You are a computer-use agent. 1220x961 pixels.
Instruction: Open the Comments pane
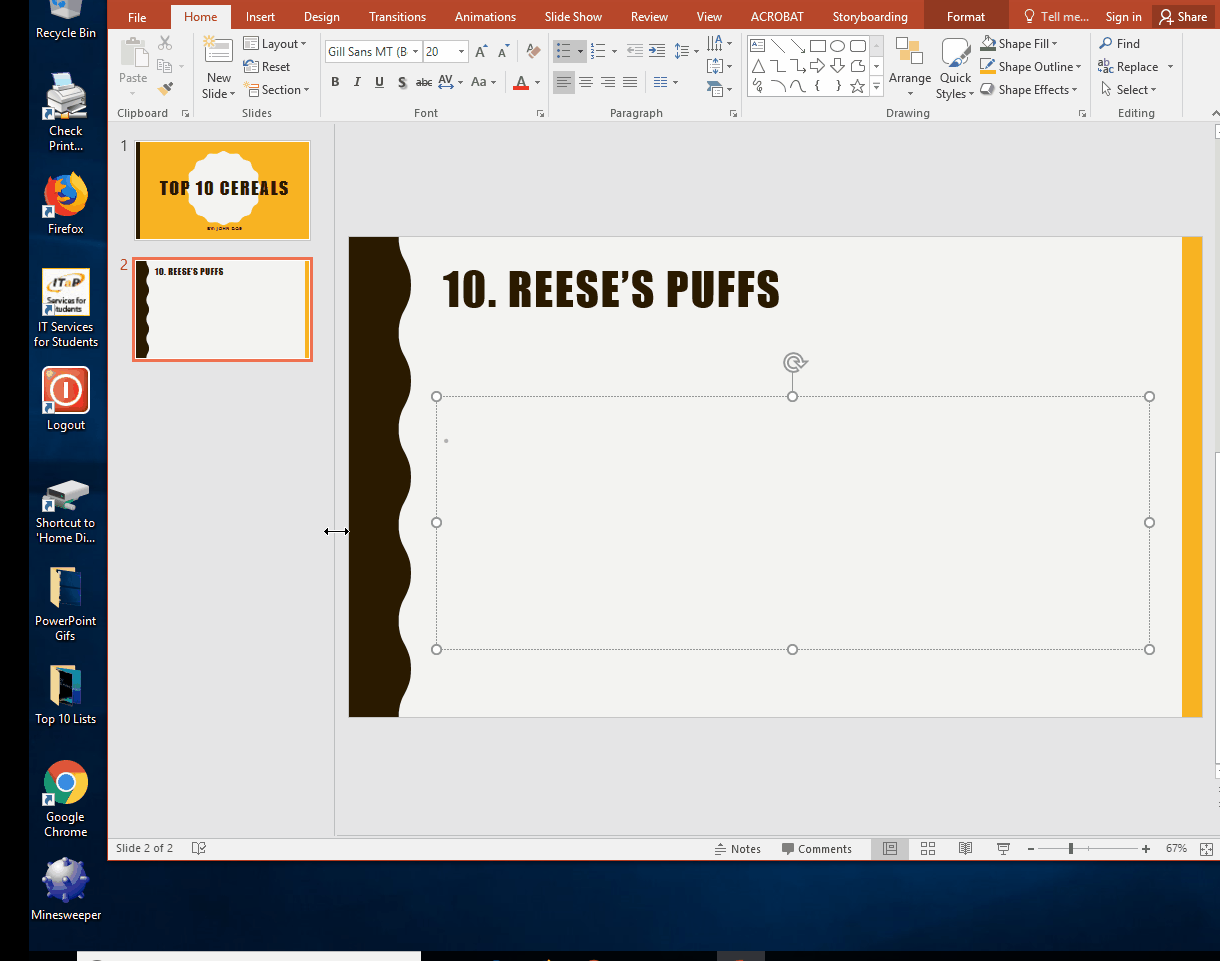point(817,849)
